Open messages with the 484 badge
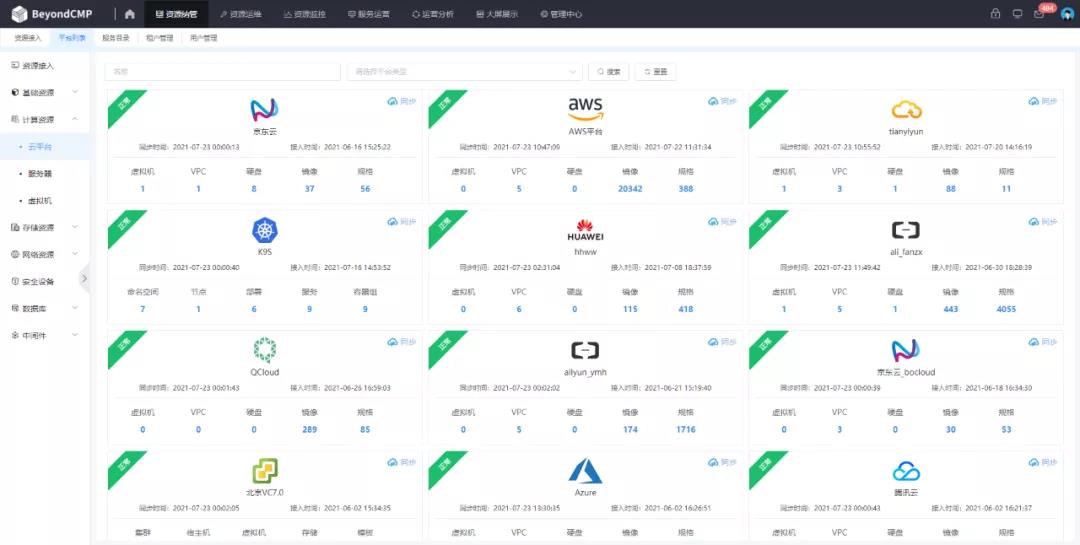Image resolution: width=1080 pixels, height=545 pixels. [1039, 14]
